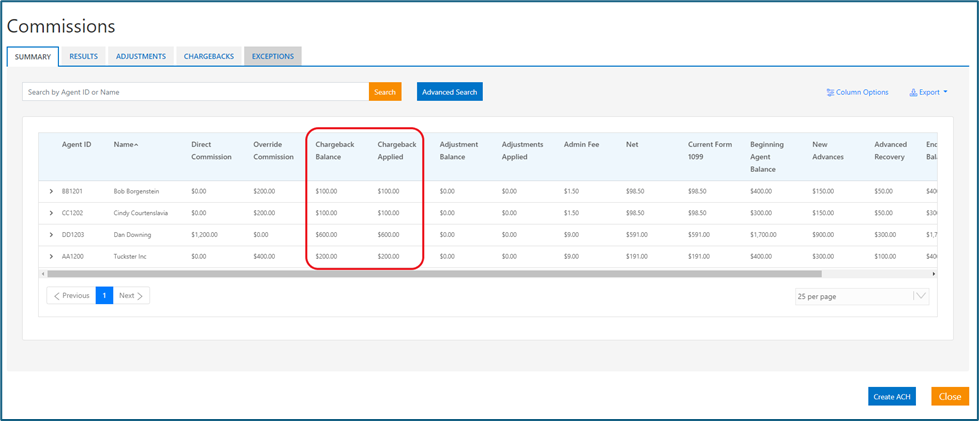Click Dan Downing's $900.00 new advances
This screenshot has width=979, height=421.
coord(824,235)
